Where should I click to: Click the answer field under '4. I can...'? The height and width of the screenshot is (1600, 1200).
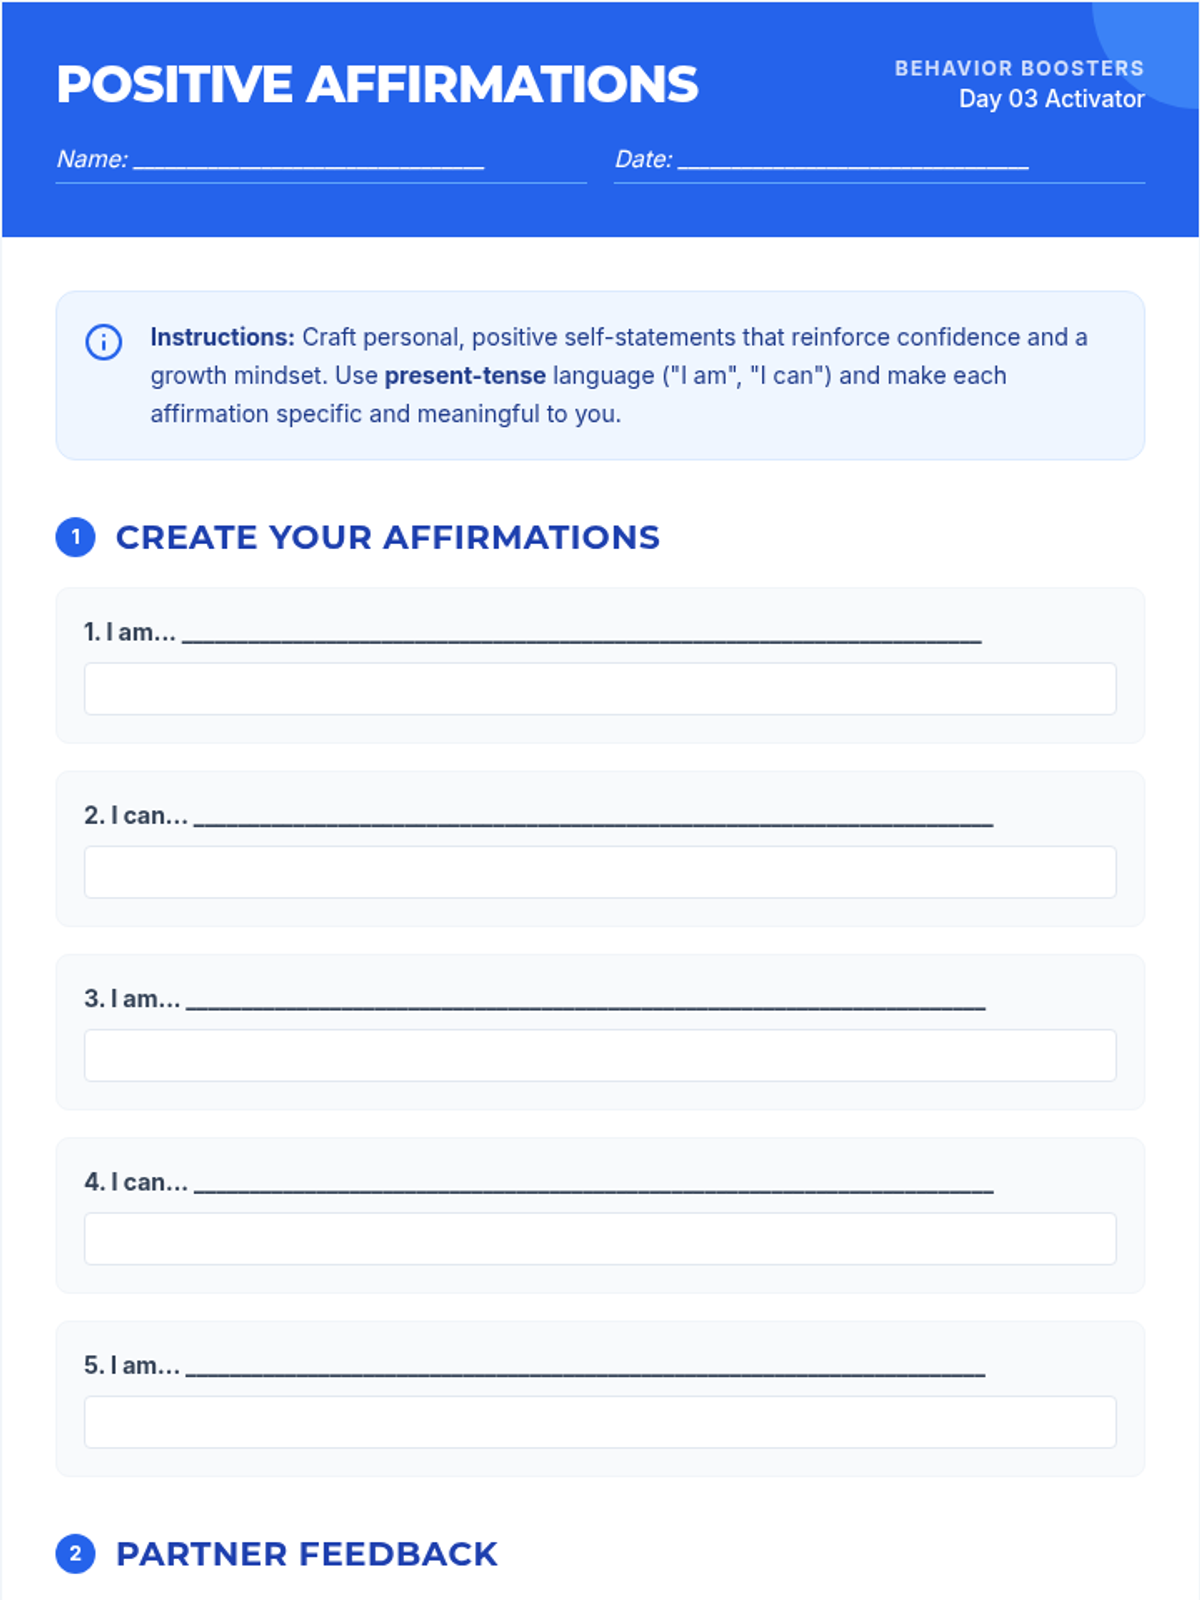tap(600, 1239)
